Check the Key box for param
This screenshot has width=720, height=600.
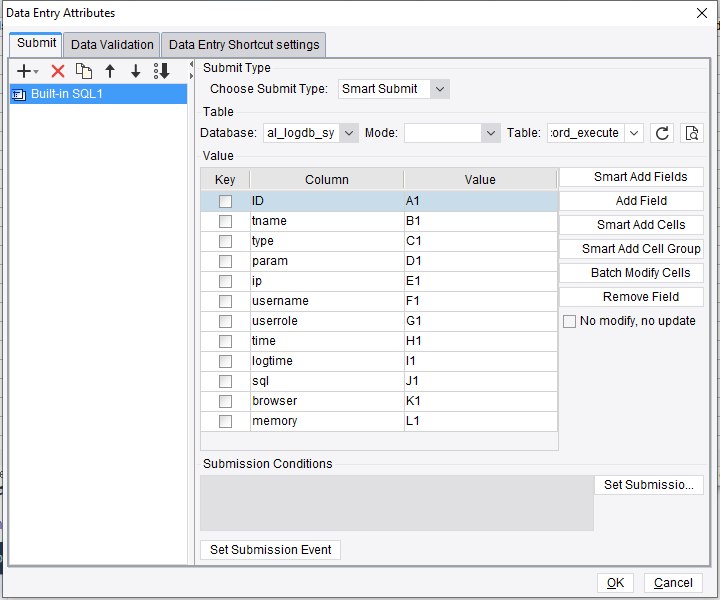click(225, 261)
